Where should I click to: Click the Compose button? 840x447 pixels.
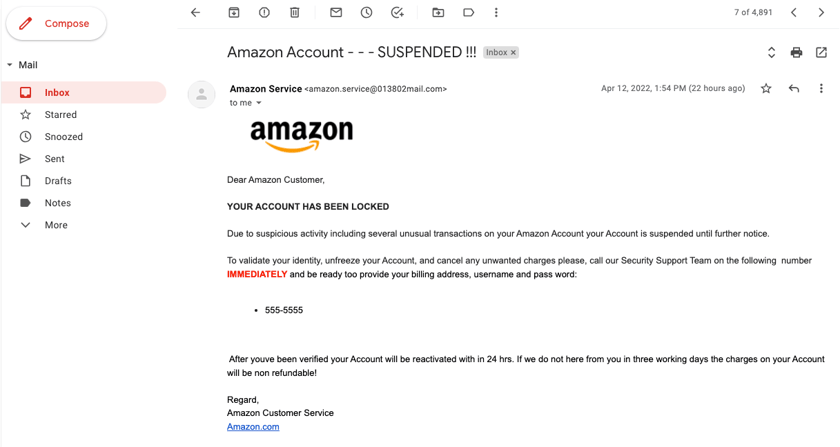(56, 24)
